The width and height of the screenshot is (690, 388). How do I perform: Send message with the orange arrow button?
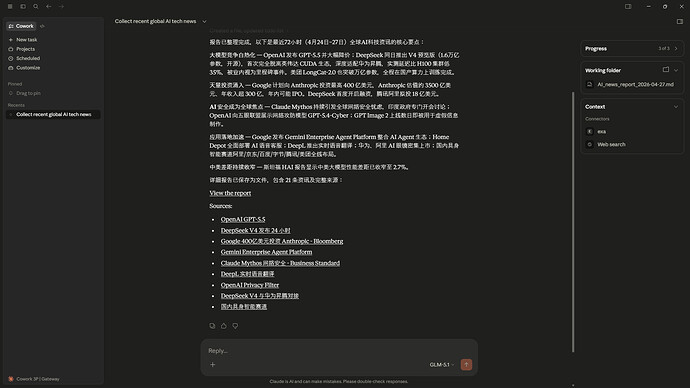[466, 365]
